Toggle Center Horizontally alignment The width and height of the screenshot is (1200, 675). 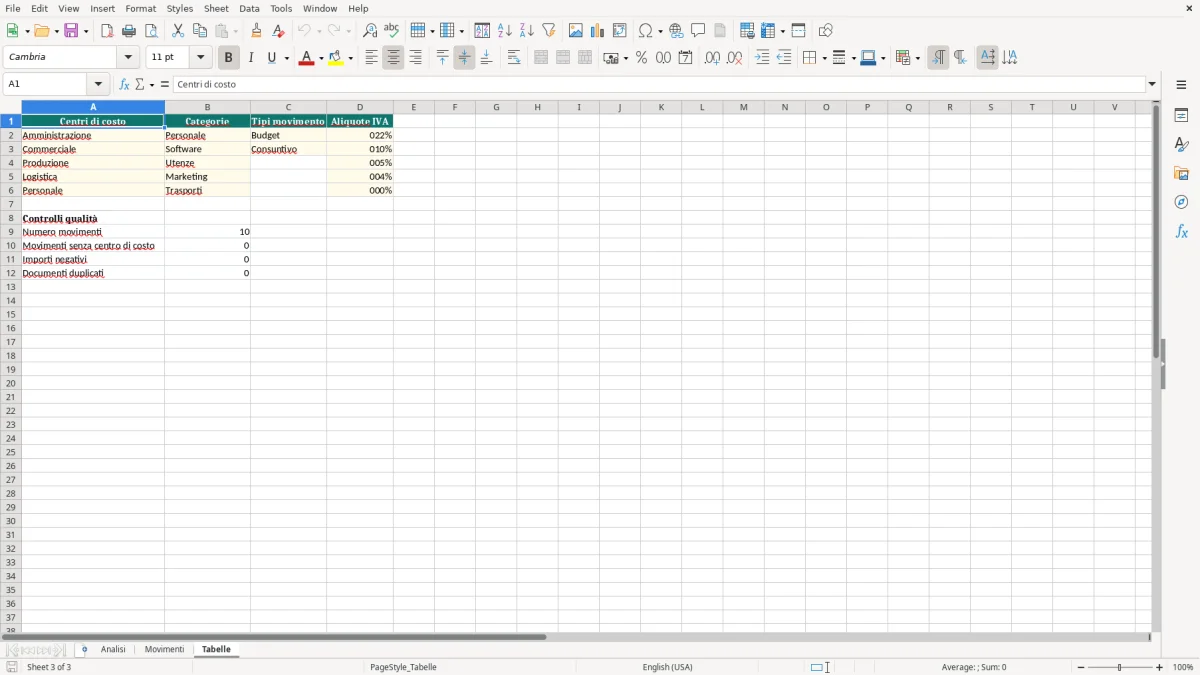tap(393, 58)
